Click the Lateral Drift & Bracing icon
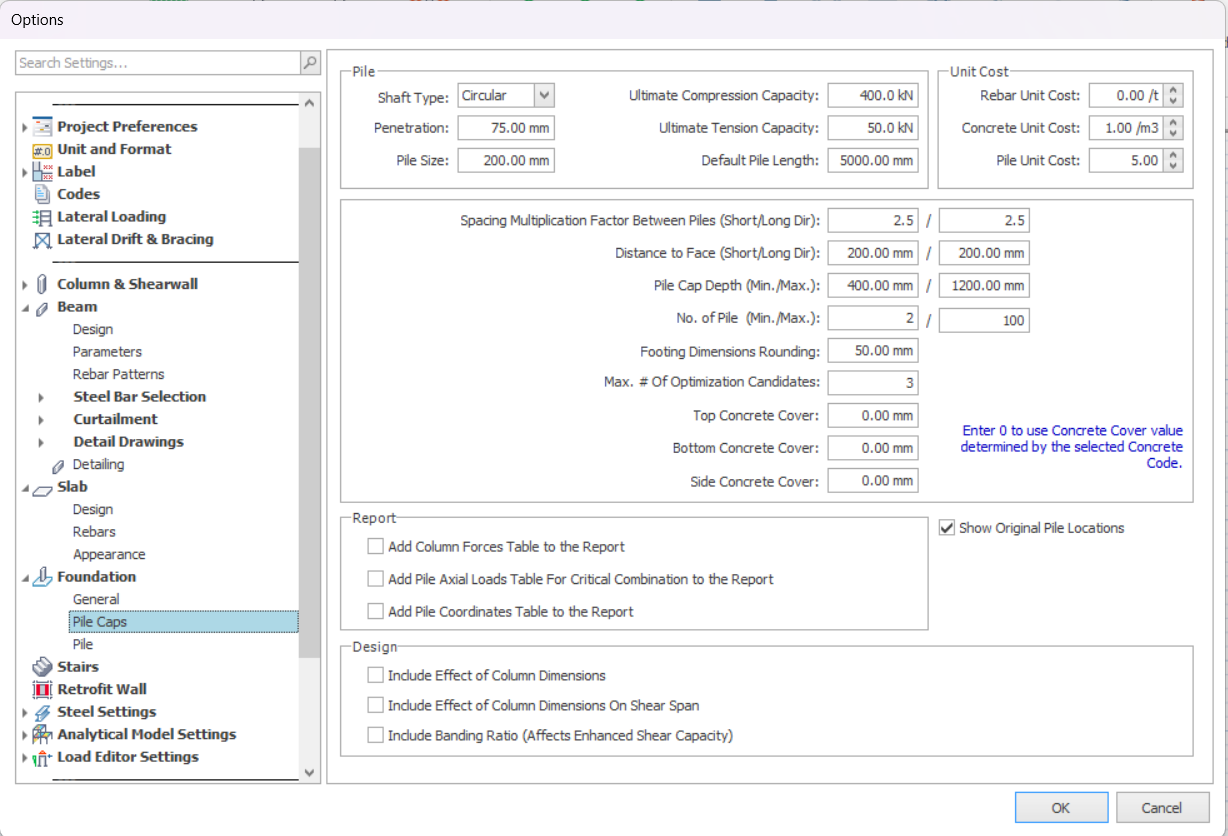1228x836 pixels. 42,240
